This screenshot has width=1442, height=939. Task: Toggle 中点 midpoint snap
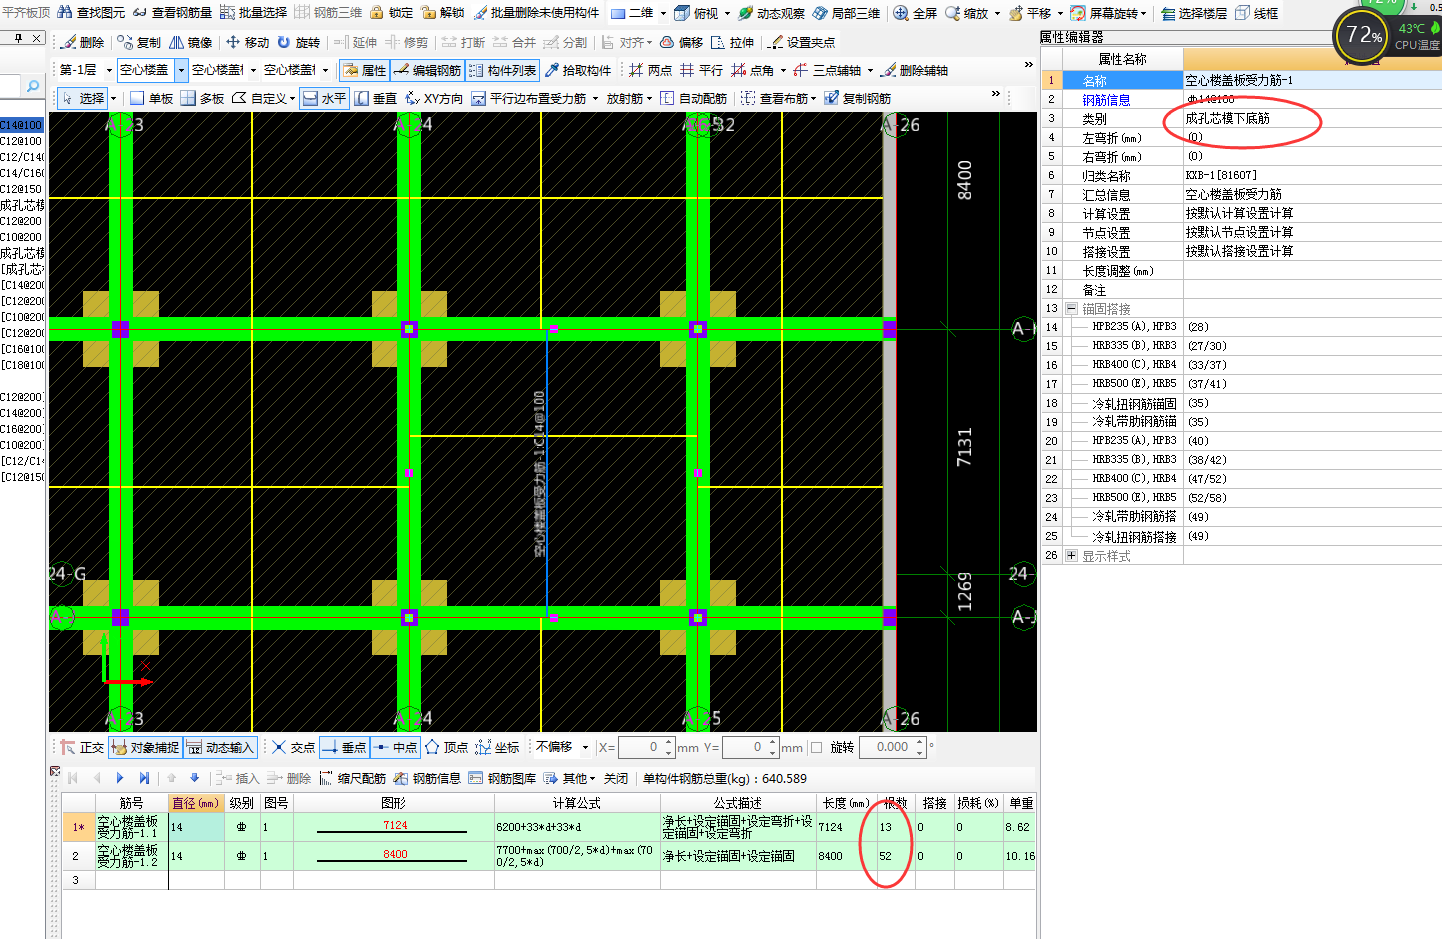pyautogui.click(x=395, y=747)
